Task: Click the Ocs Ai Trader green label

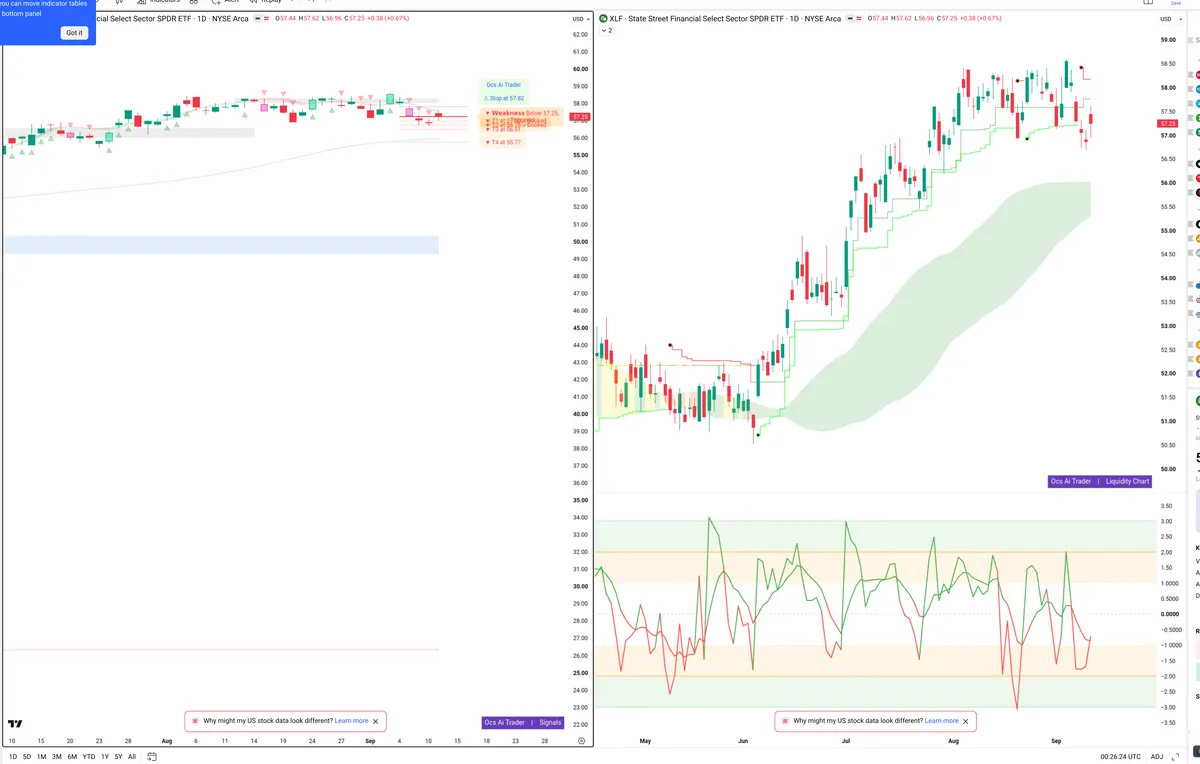Action: click(504, 85)
